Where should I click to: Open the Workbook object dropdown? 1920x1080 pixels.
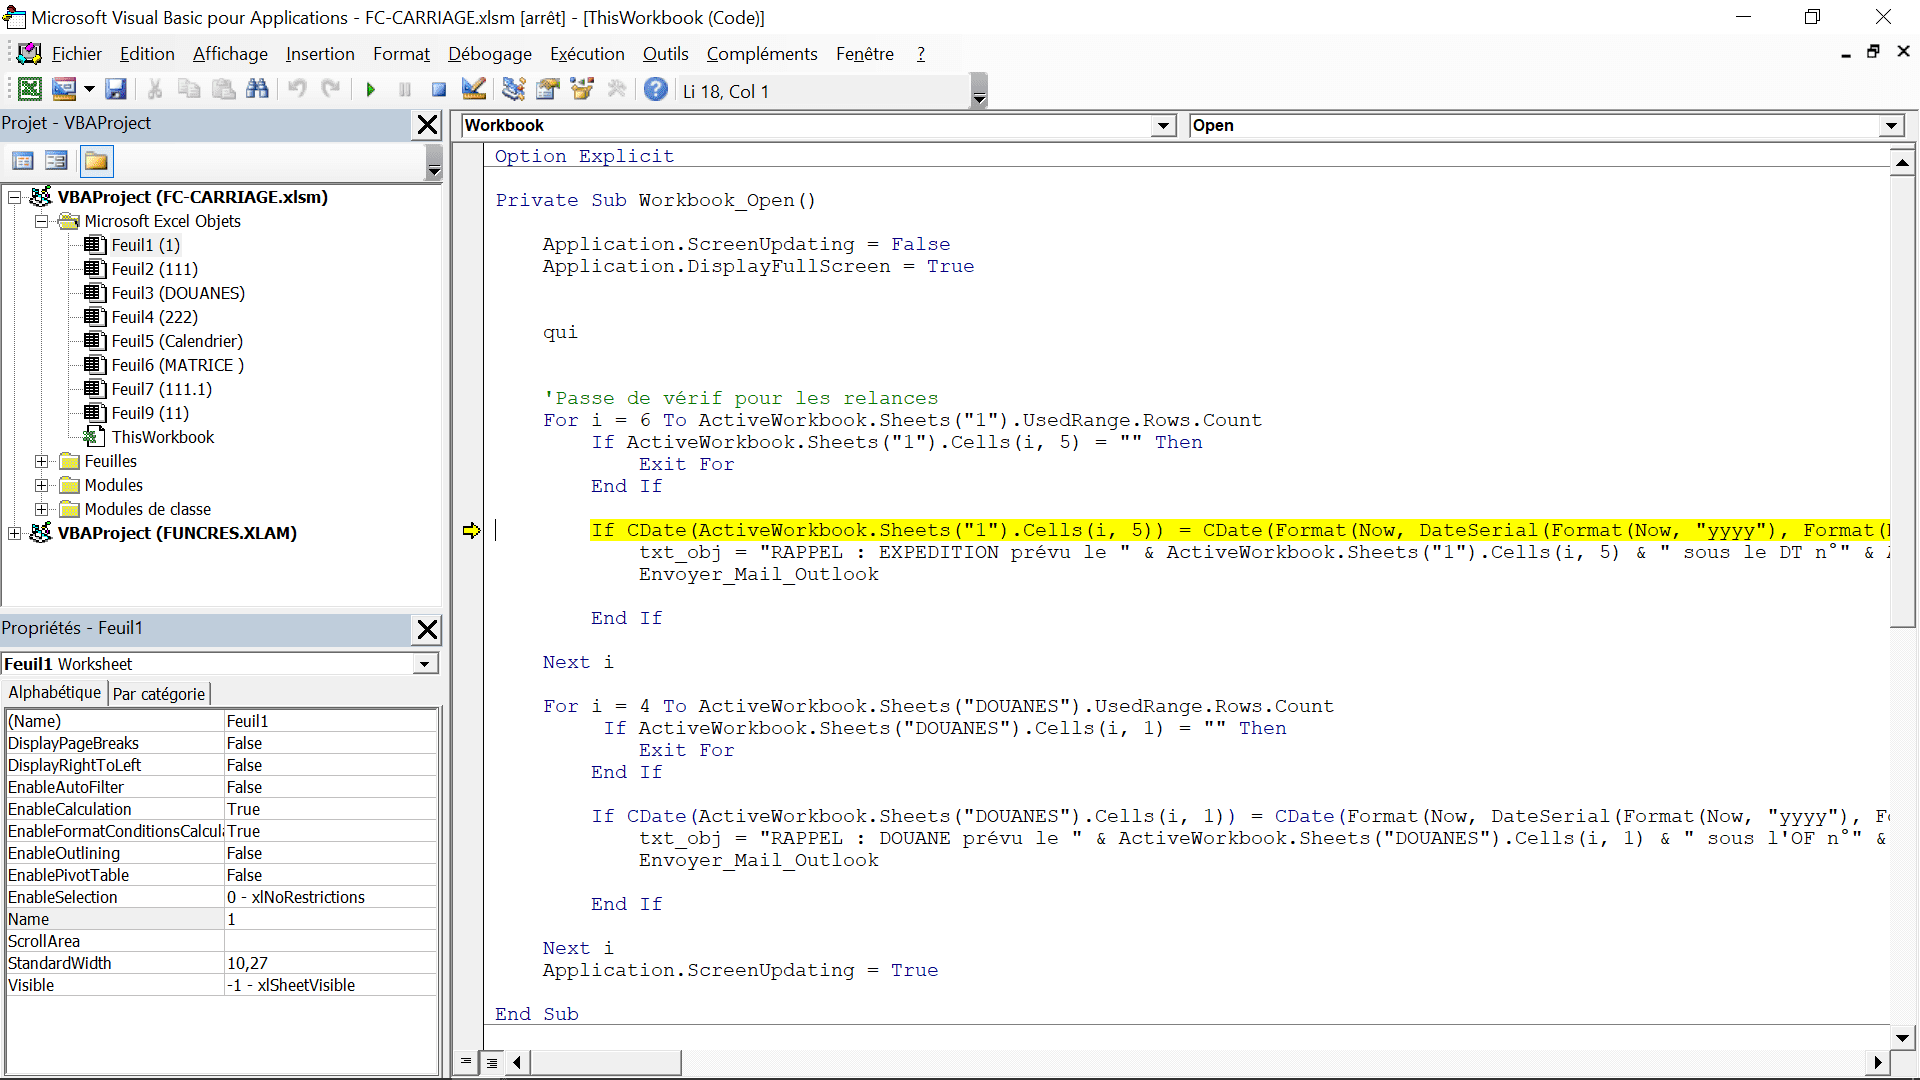1163,126
